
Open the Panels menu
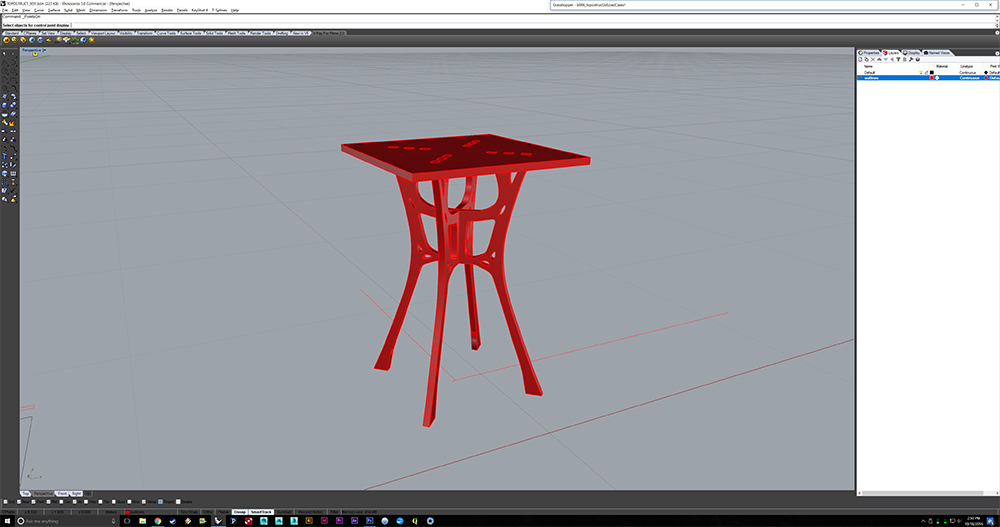coord(182,10)
